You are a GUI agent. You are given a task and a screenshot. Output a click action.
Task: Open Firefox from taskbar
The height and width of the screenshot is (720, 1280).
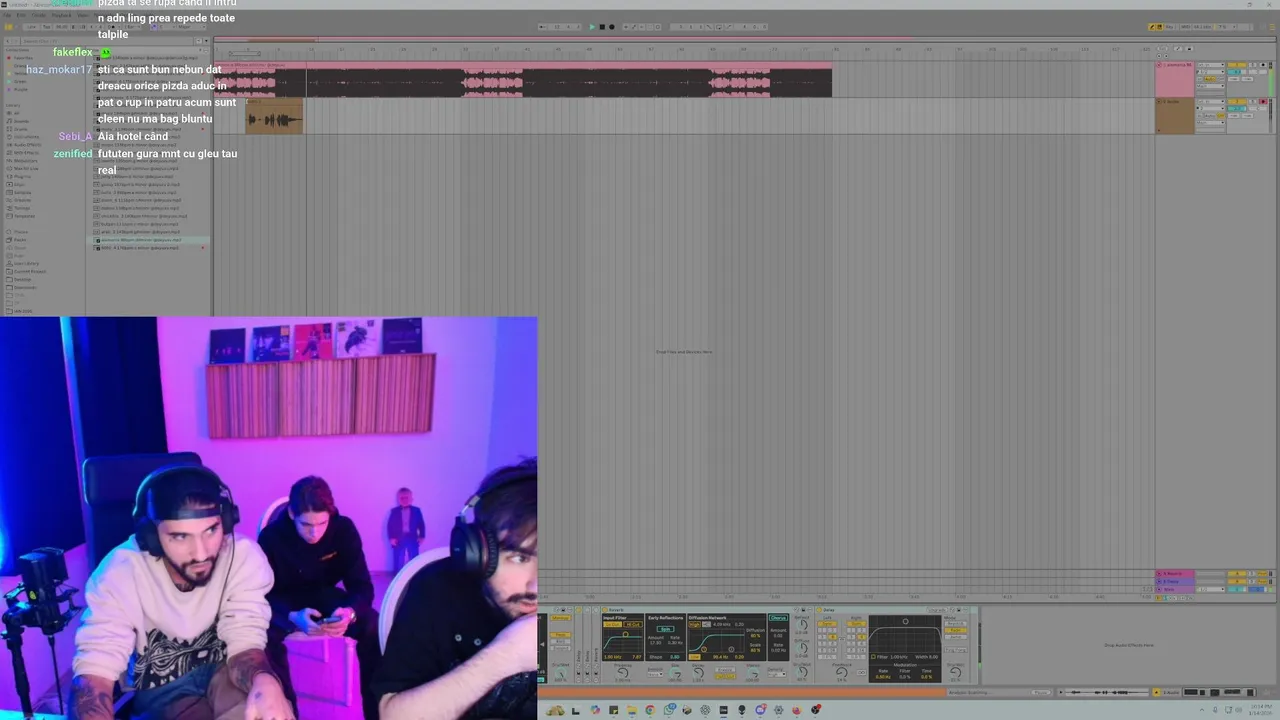[797, 710]
